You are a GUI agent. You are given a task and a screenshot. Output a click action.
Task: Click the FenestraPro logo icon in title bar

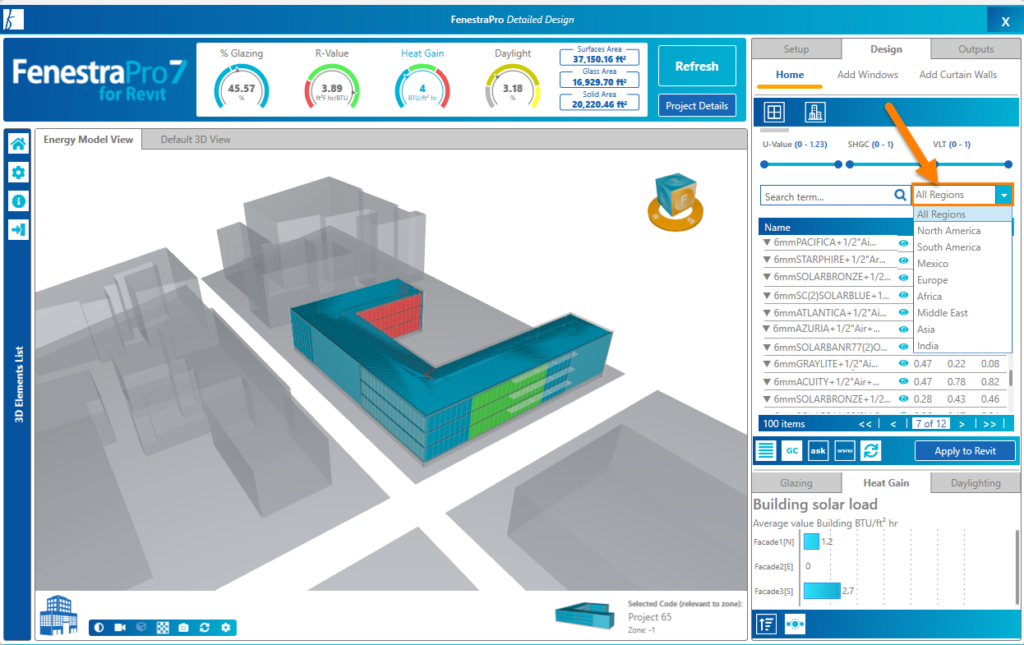click(13, 20)
